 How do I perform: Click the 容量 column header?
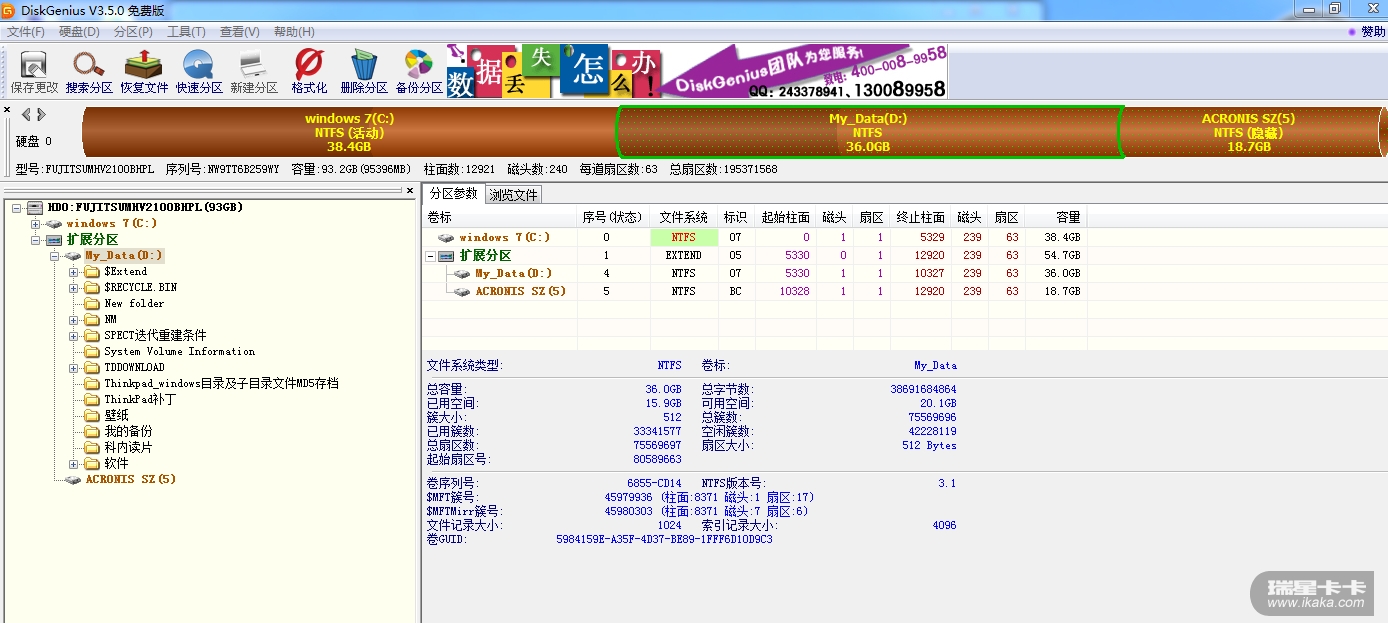pos(1056,218)
